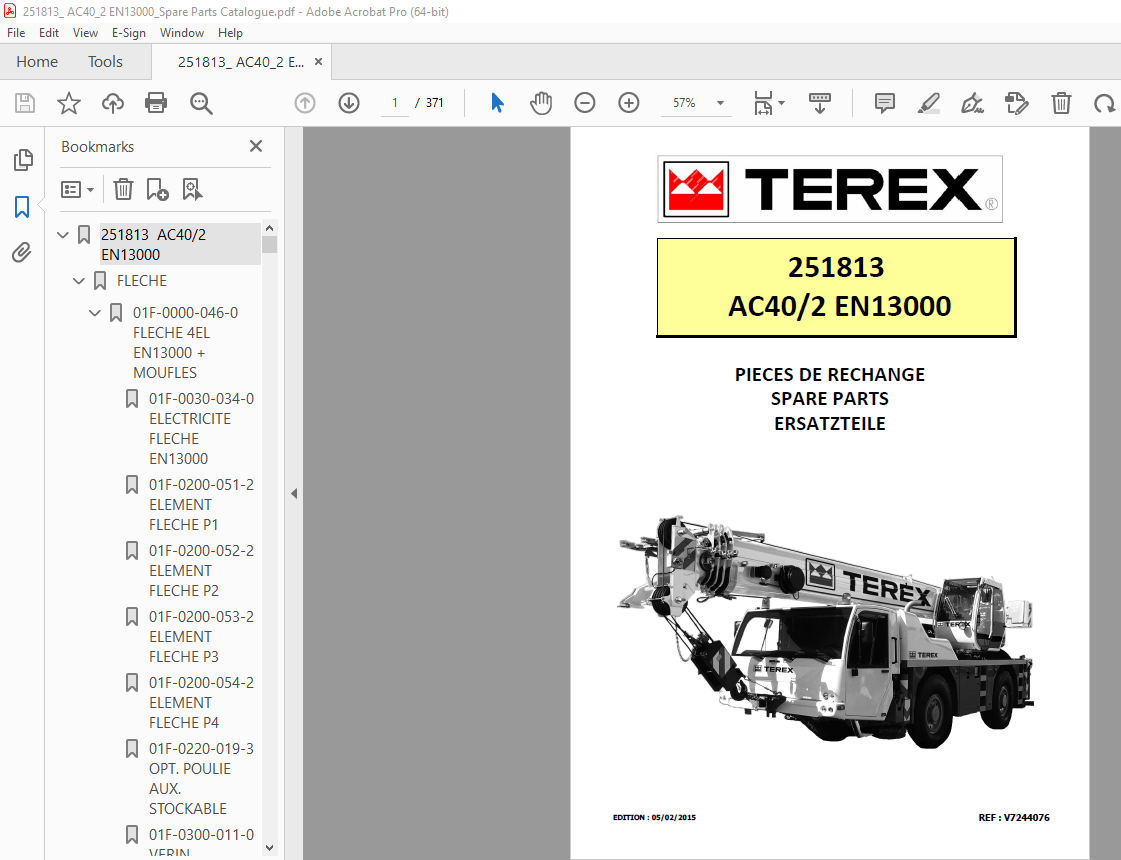Open the Edit menu

[x=49, y=33]
